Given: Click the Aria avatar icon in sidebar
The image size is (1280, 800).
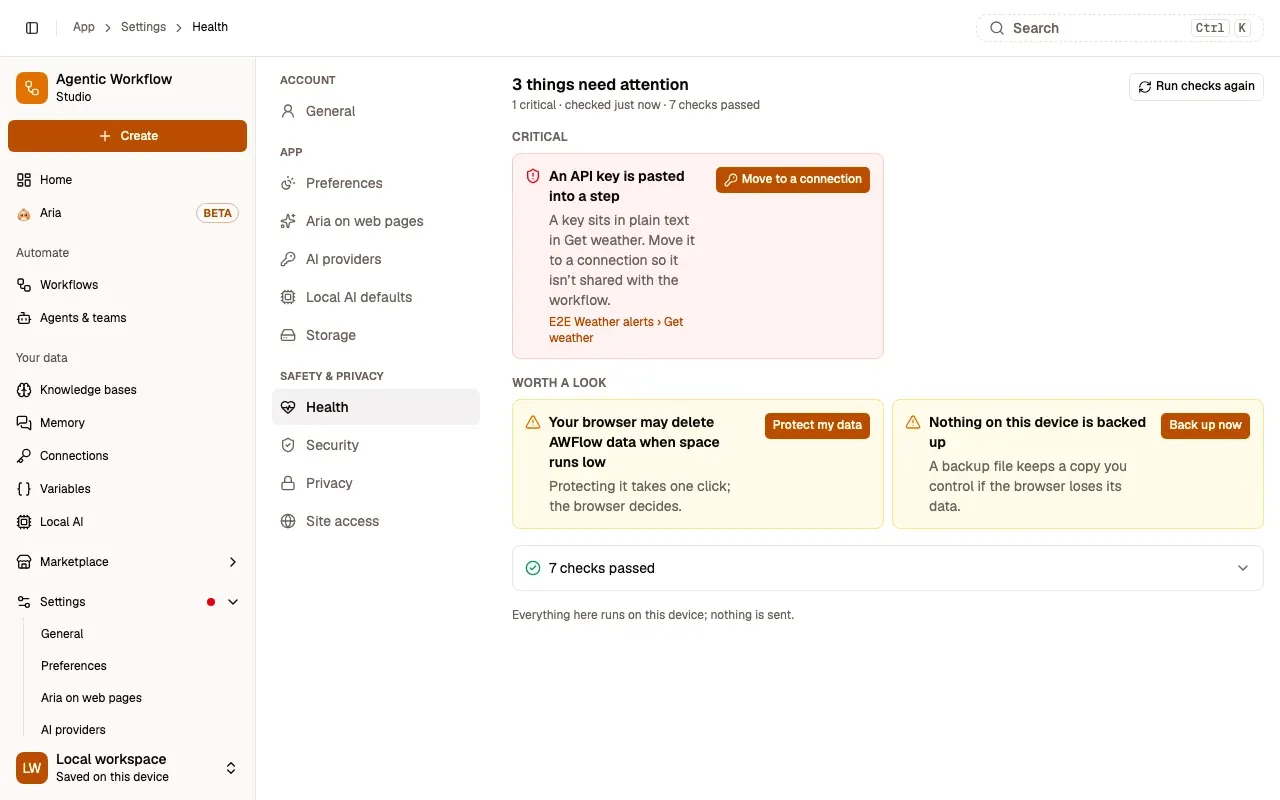Looking at the screenshot, I should click(24, 213).
